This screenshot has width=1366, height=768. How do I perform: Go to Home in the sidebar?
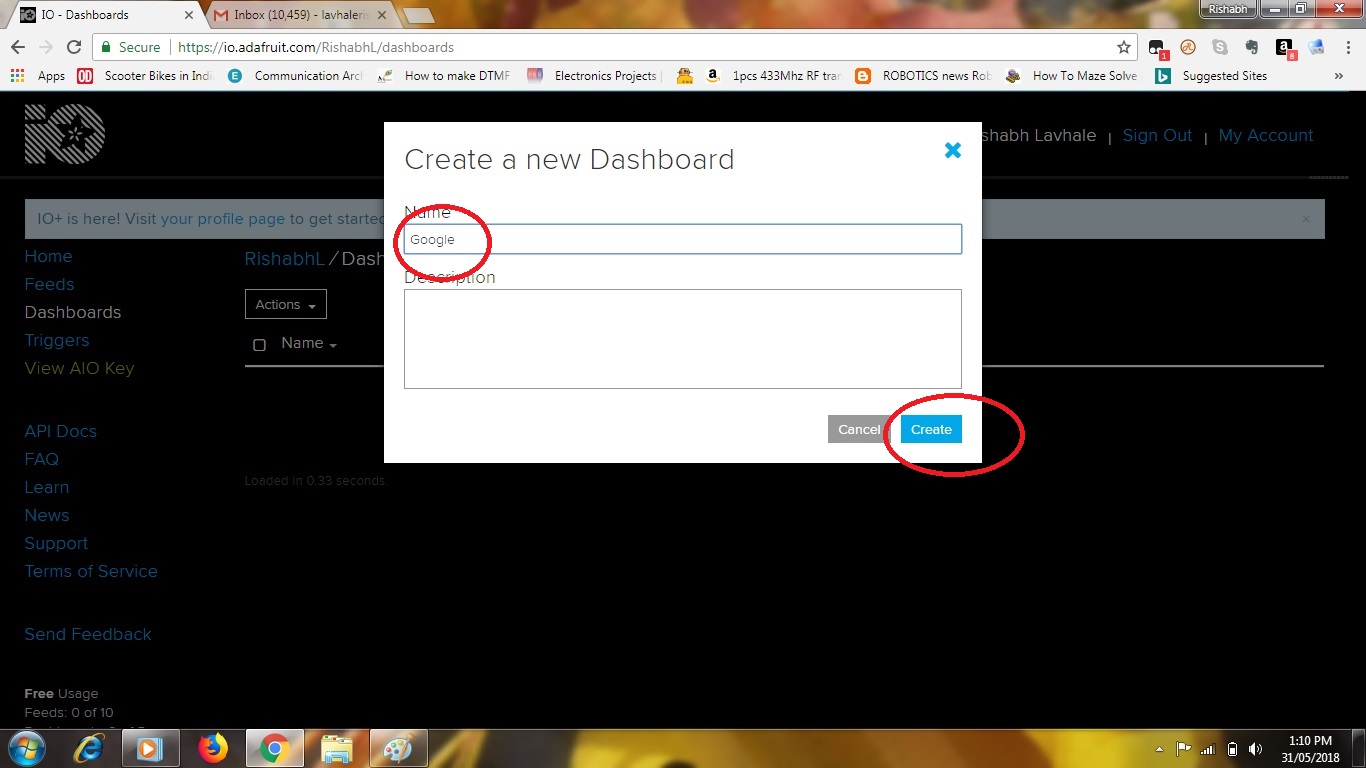[x=48, y=256]
